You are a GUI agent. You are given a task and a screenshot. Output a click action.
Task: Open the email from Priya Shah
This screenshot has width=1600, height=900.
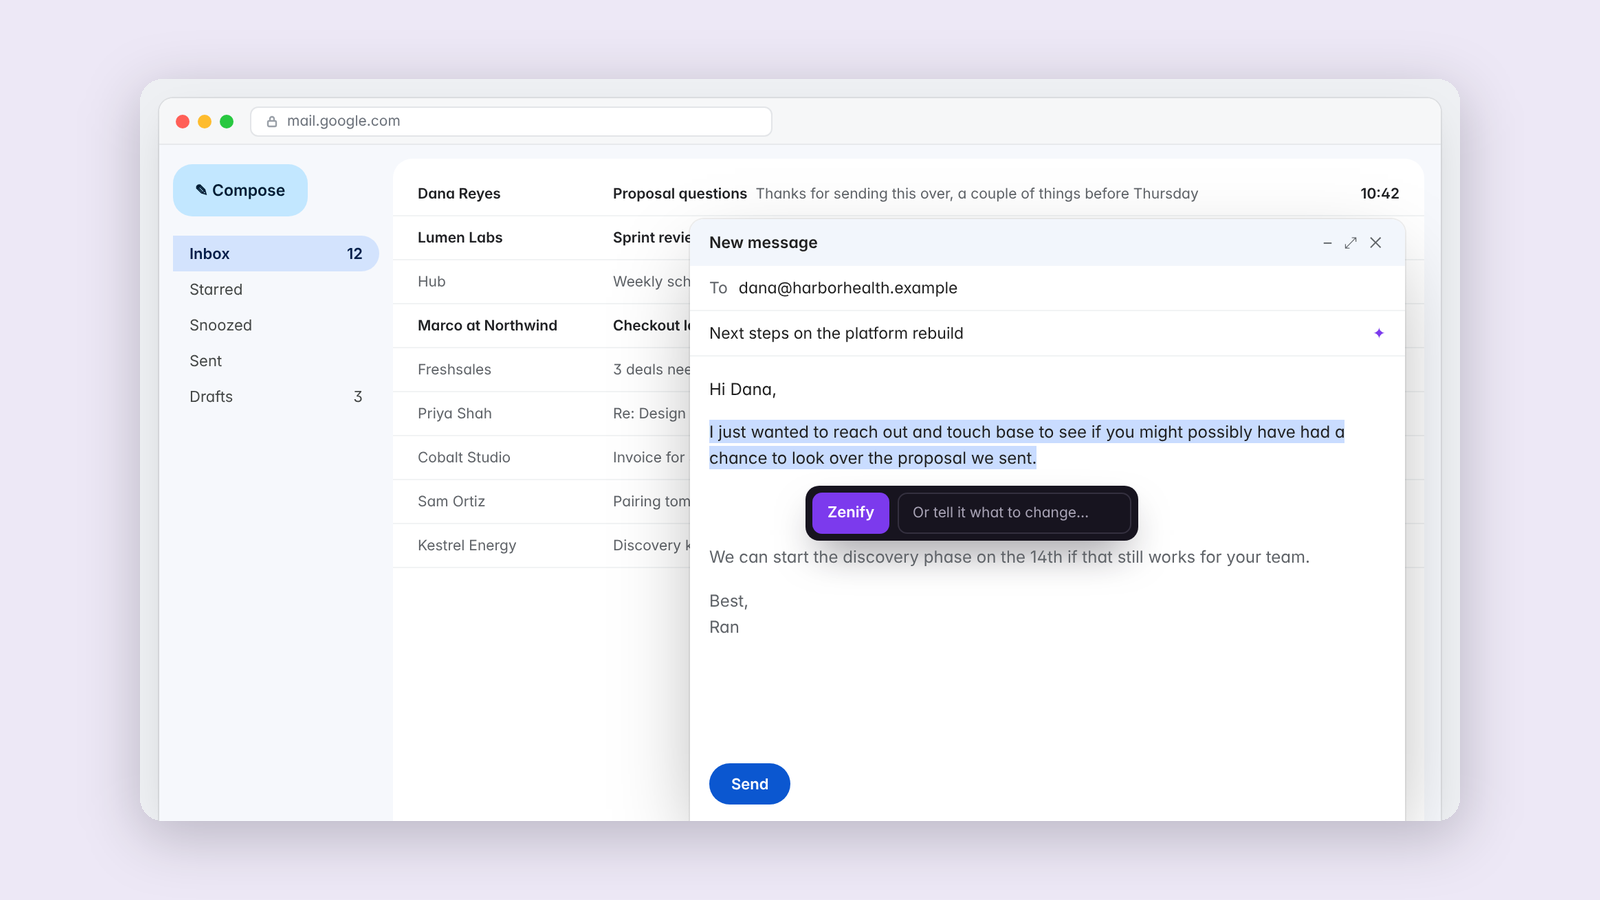coord(541,413)
